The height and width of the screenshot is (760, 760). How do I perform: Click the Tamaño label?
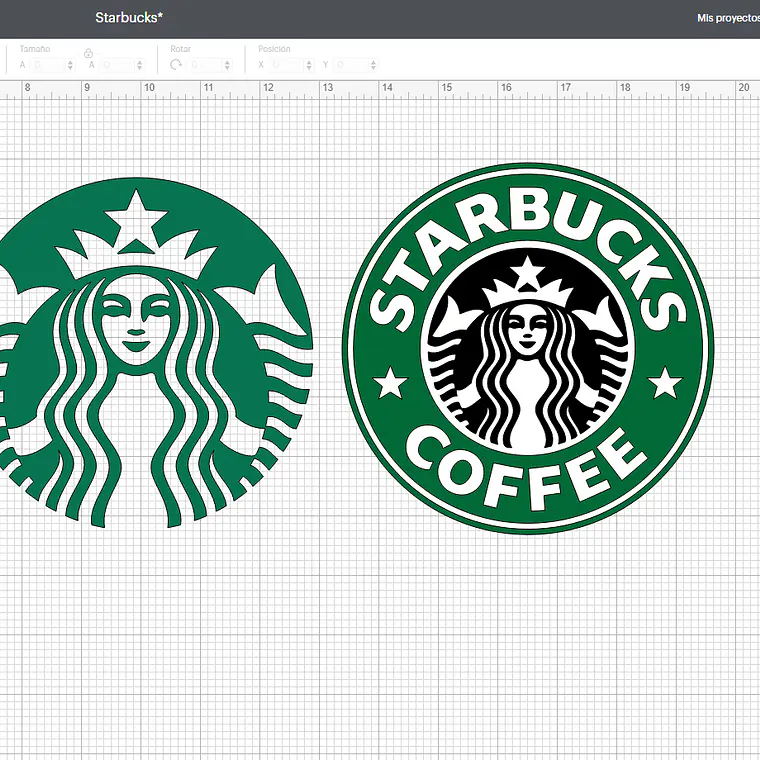35,49
